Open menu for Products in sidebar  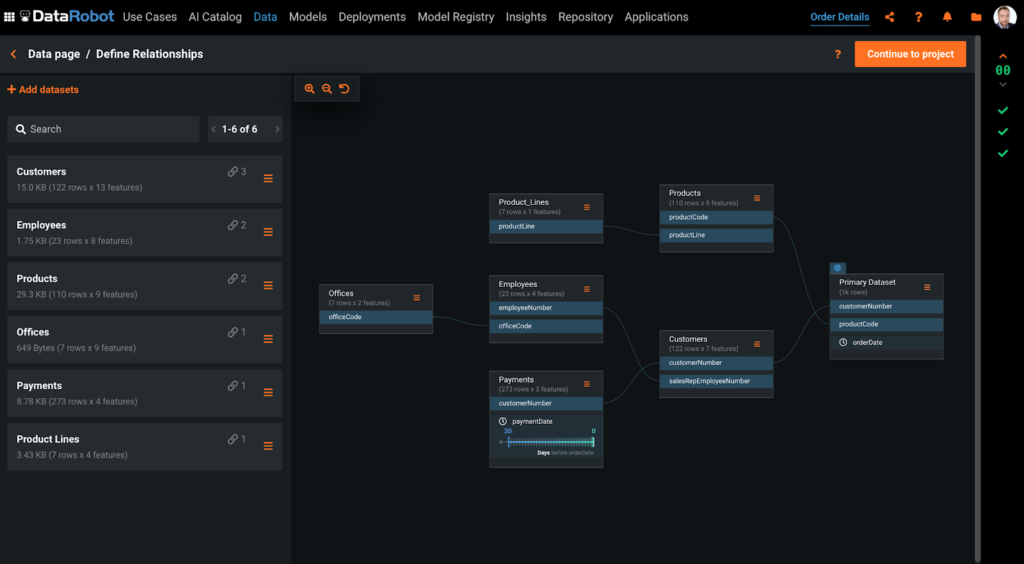[x=268, y=285]
